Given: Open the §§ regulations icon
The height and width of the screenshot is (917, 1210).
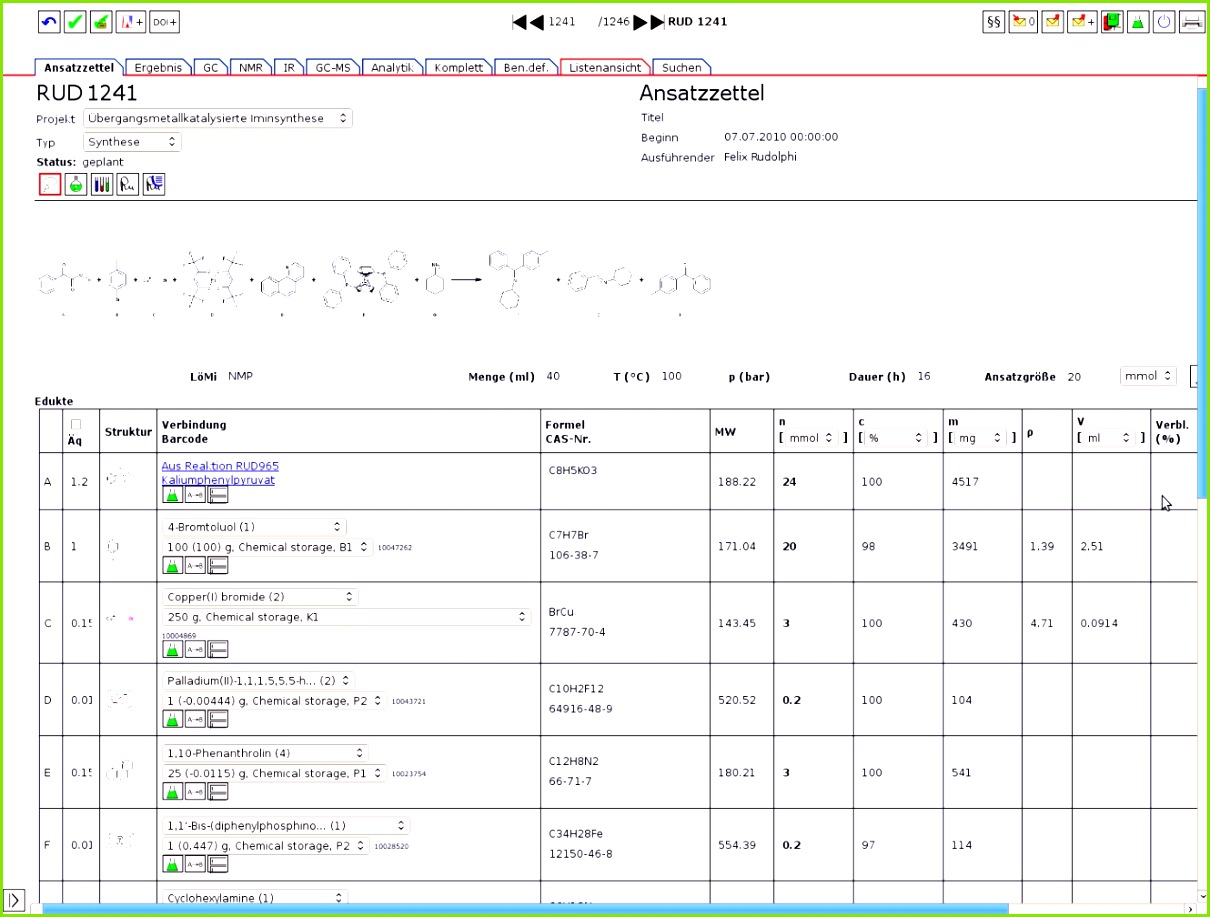Looking at the screenshot, I should click(992, 21).
